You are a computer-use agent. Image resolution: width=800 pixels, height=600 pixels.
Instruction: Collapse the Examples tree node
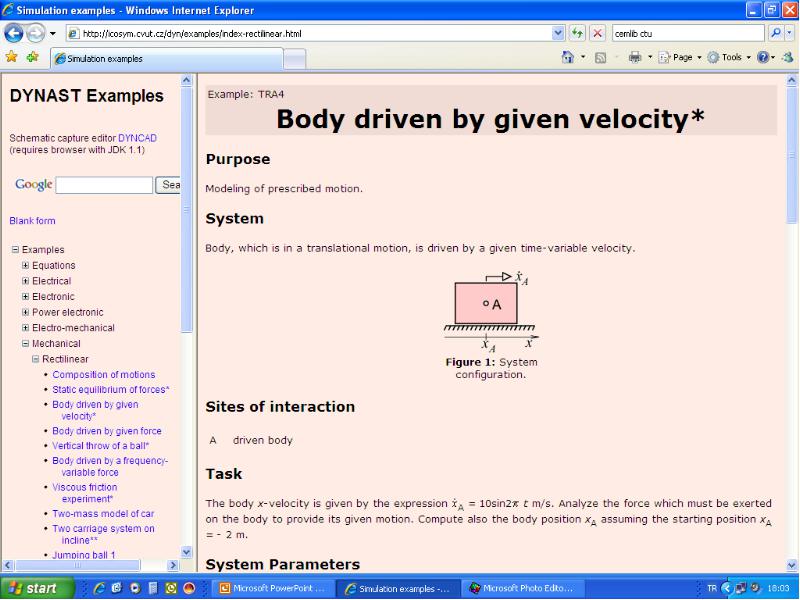15,249
